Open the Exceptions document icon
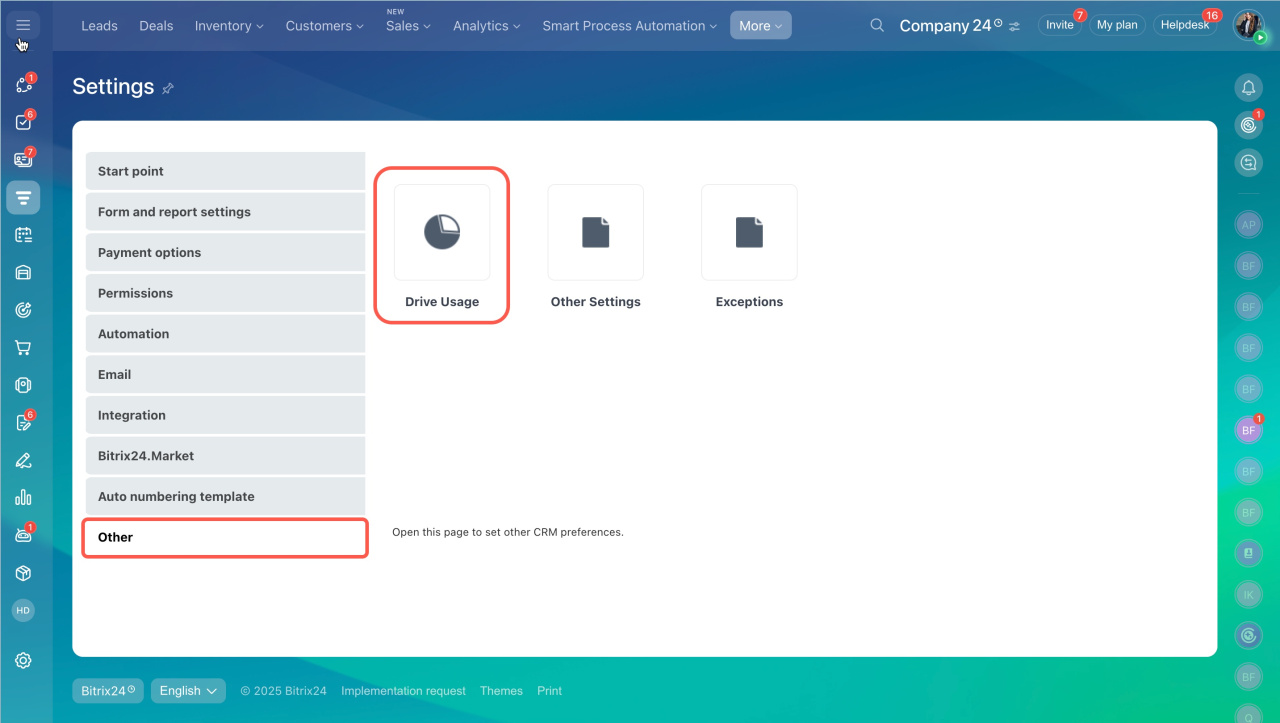The height and width of the screenshot is (723, 1280). (749, 232)
